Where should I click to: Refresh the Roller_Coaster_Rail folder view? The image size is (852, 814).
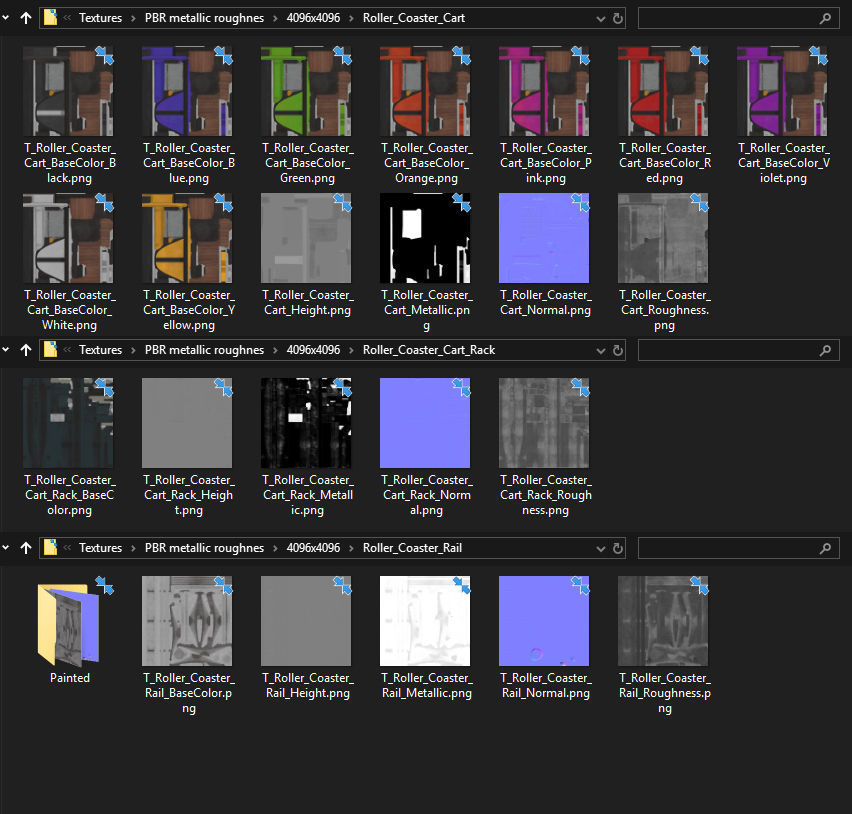[618, 548]
